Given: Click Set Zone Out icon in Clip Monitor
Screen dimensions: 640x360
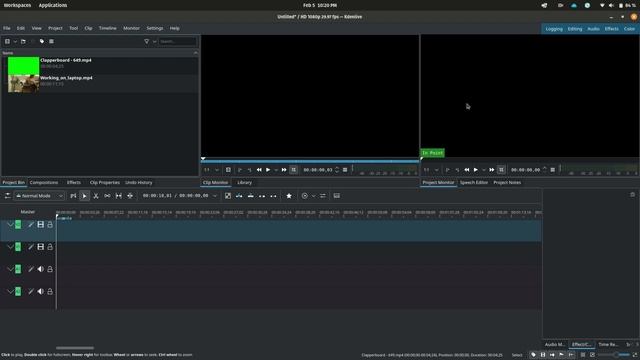Looking at the screenshot, I should pos(249,170).
